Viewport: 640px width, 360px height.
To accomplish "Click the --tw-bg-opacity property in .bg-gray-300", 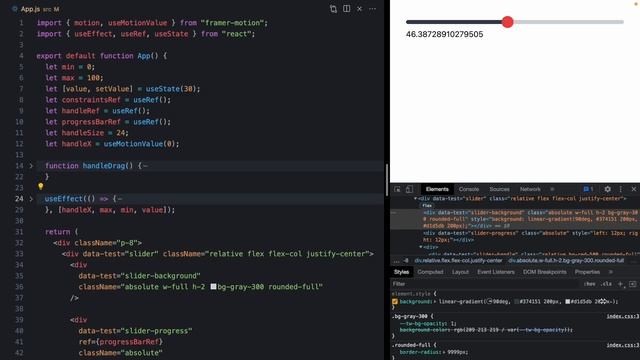I will pyautogui.click(x=423, y=324).
